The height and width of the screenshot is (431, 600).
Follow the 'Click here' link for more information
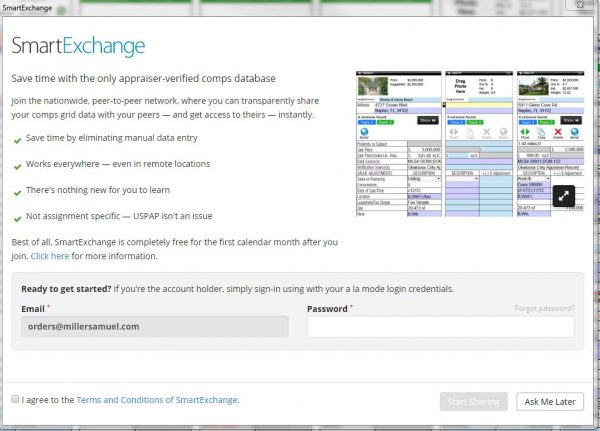pos(50,256)
